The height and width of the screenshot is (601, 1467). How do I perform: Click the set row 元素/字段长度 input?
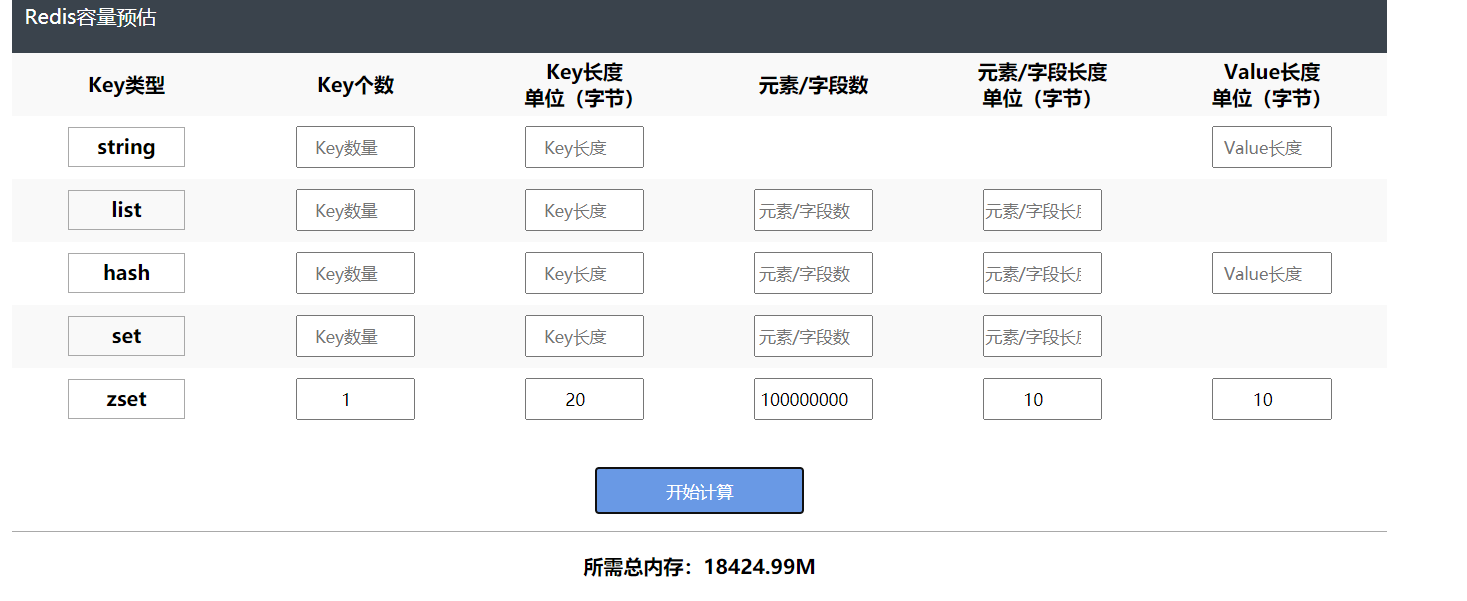[1042, 336]
